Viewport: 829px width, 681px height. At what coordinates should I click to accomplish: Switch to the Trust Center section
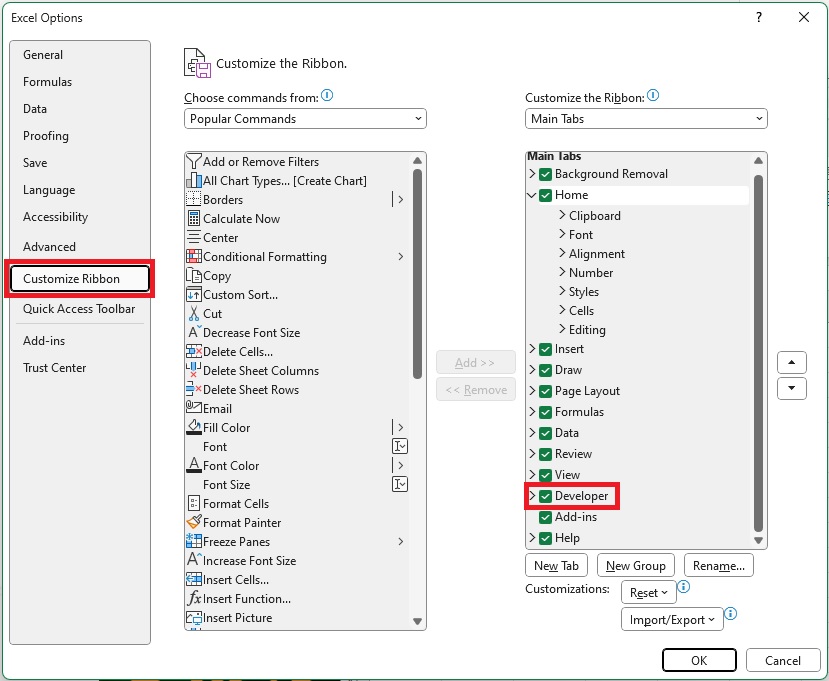54,368
